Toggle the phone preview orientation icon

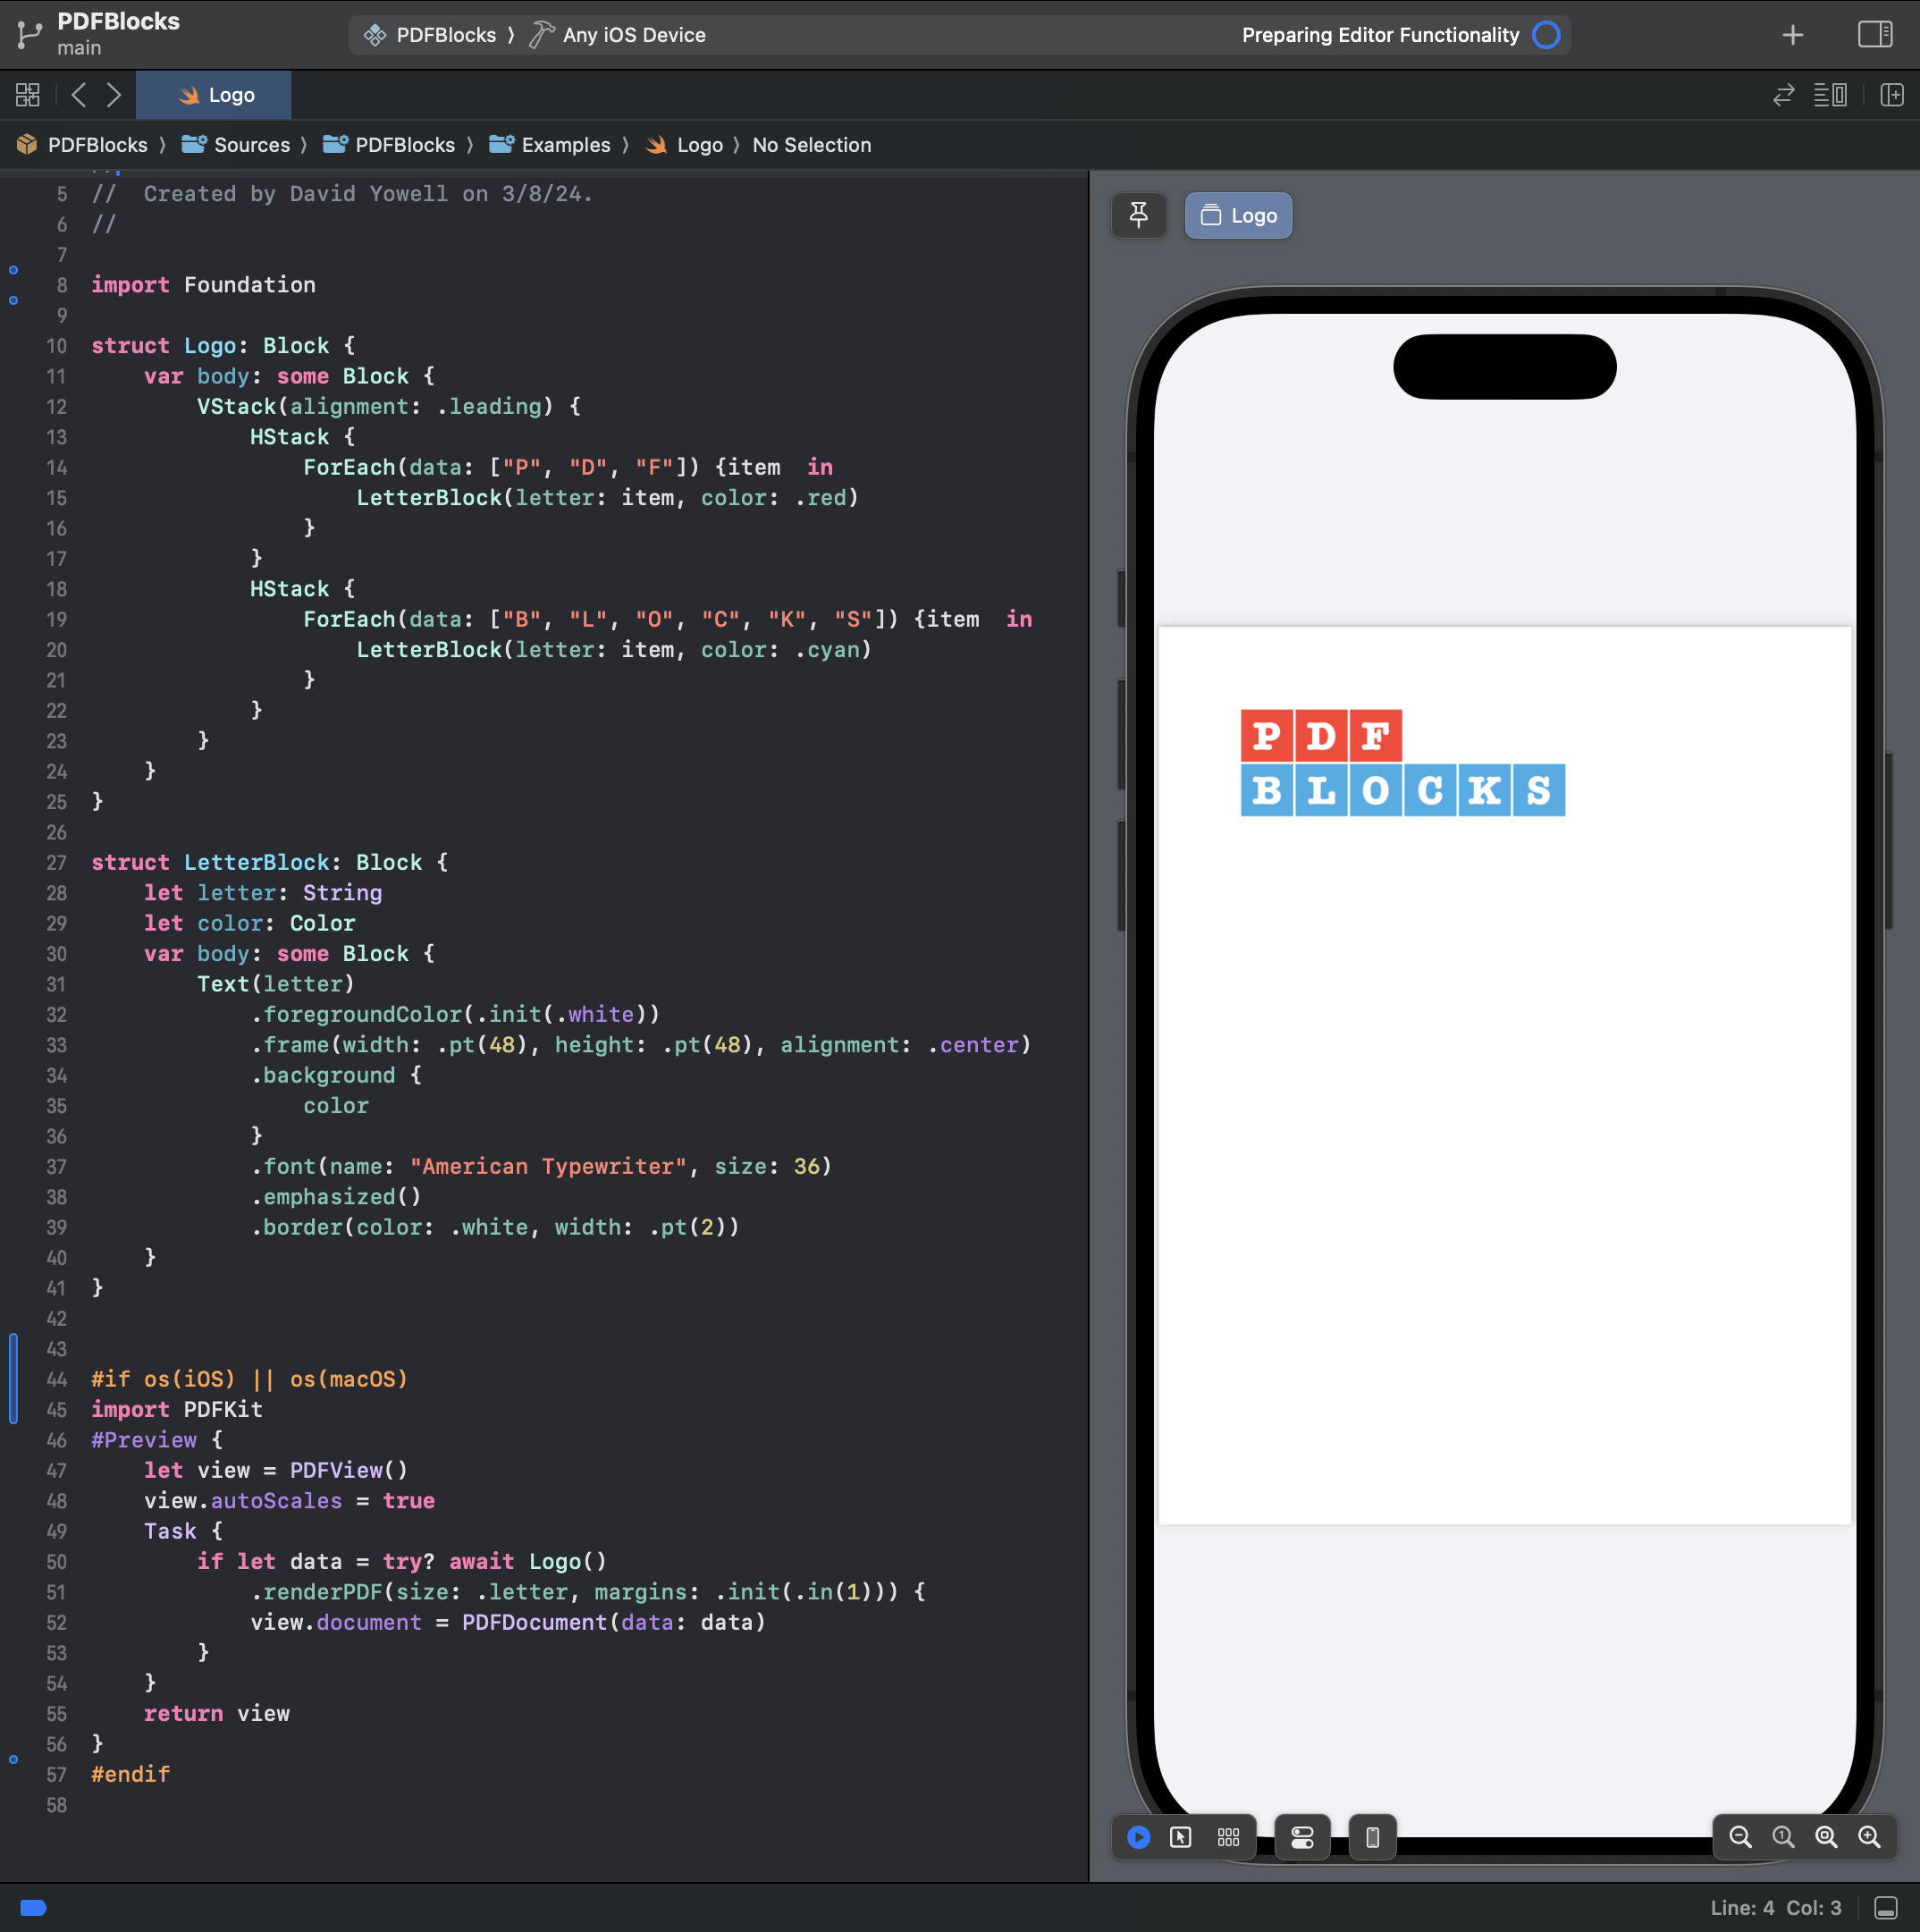(x=1375, y=1839)
